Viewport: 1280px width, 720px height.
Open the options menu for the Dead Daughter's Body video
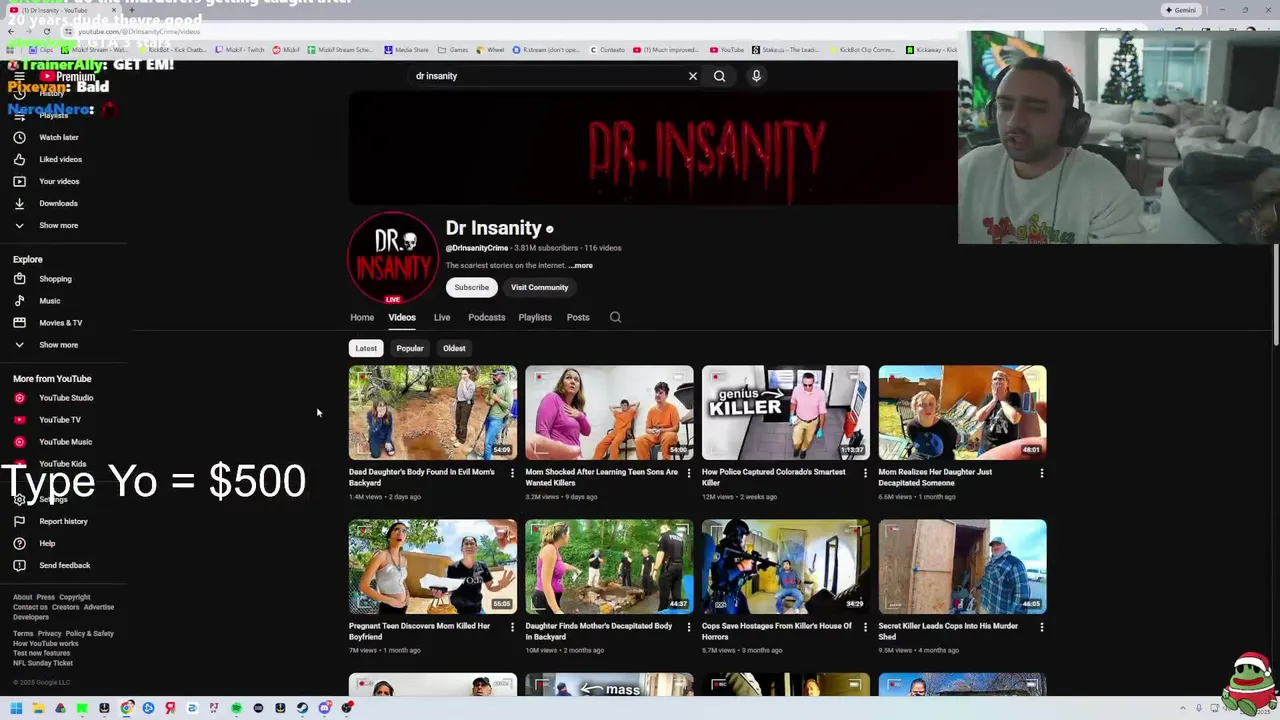pos(512,473)
